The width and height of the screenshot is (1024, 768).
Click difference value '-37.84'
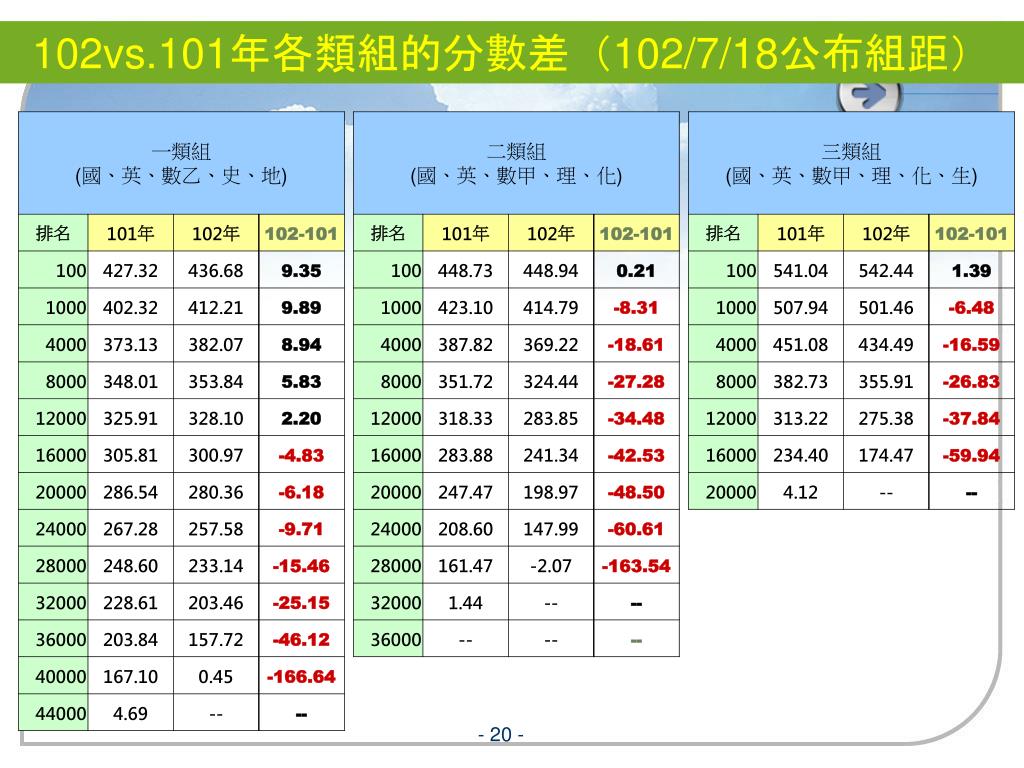click(971, 418)
